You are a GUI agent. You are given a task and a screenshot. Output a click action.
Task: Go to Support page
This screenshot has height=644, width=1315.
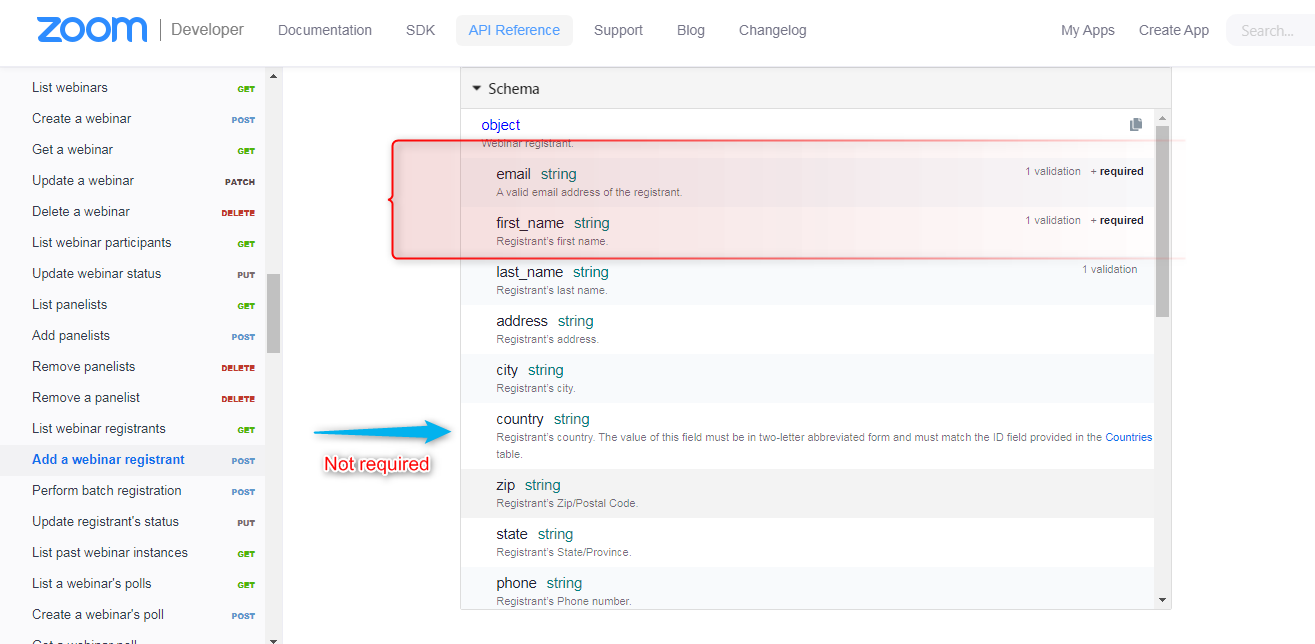(x=618, y=30)
